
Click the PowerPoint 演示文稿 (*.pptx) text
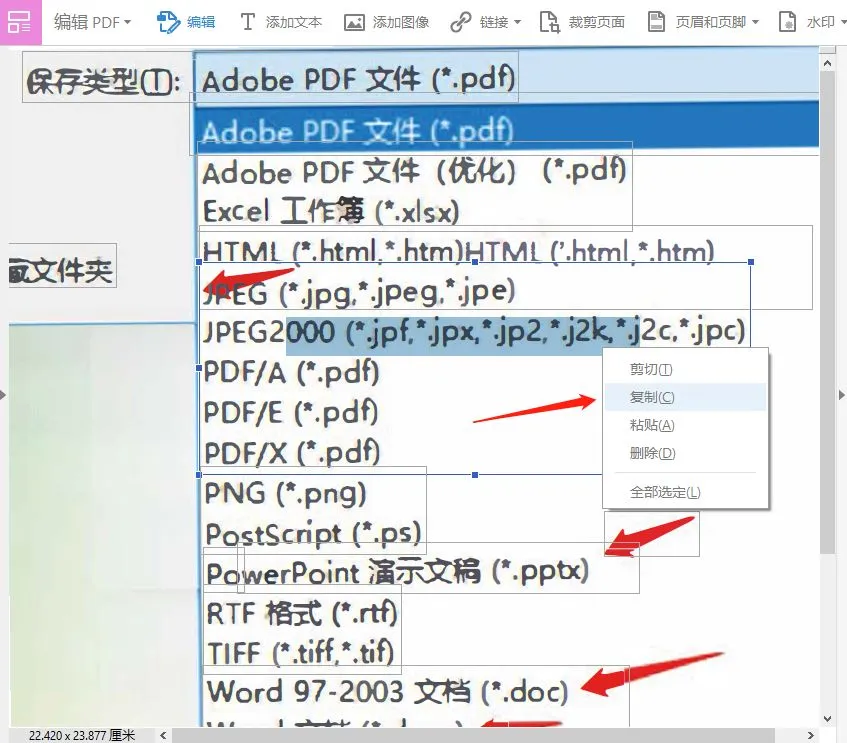click(x=398, y=573)
